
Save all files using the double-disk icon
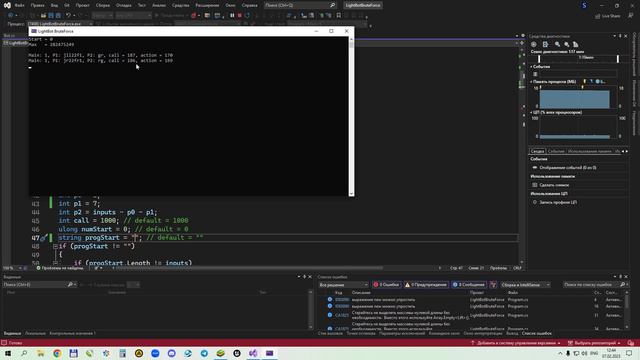point(58,16)
